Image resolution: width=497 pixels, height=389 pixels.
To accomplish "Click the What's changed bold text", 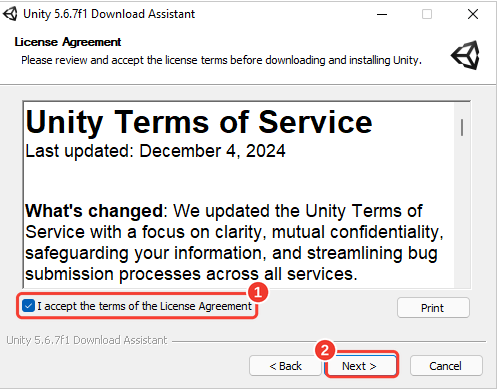I will coord(94,211).
